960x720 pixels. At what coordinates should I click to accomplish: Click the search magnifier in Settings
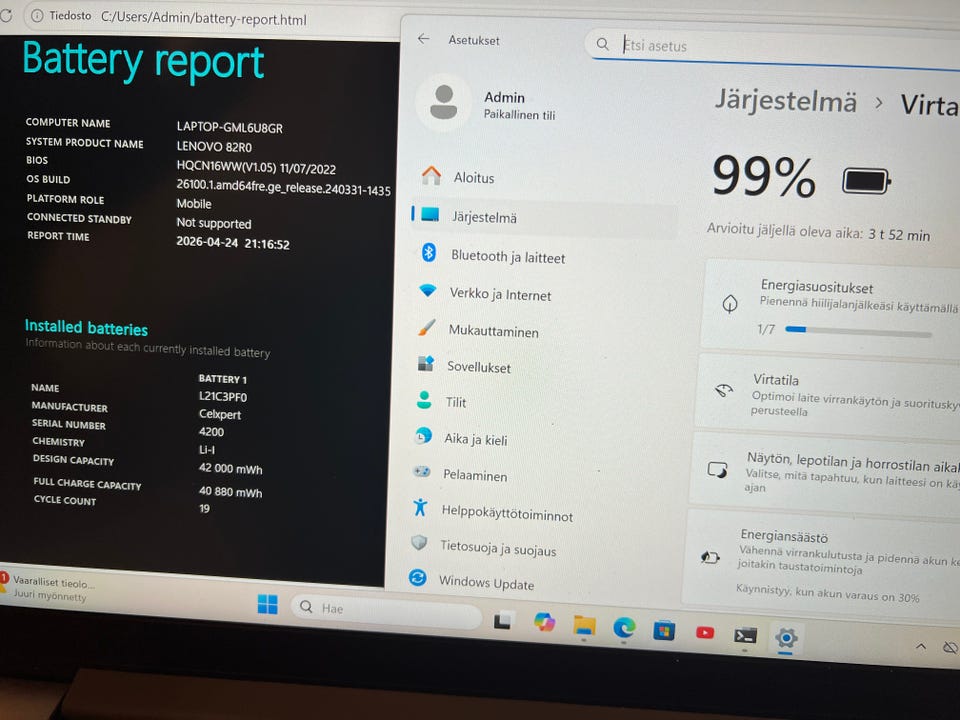(x=602, y=44)
